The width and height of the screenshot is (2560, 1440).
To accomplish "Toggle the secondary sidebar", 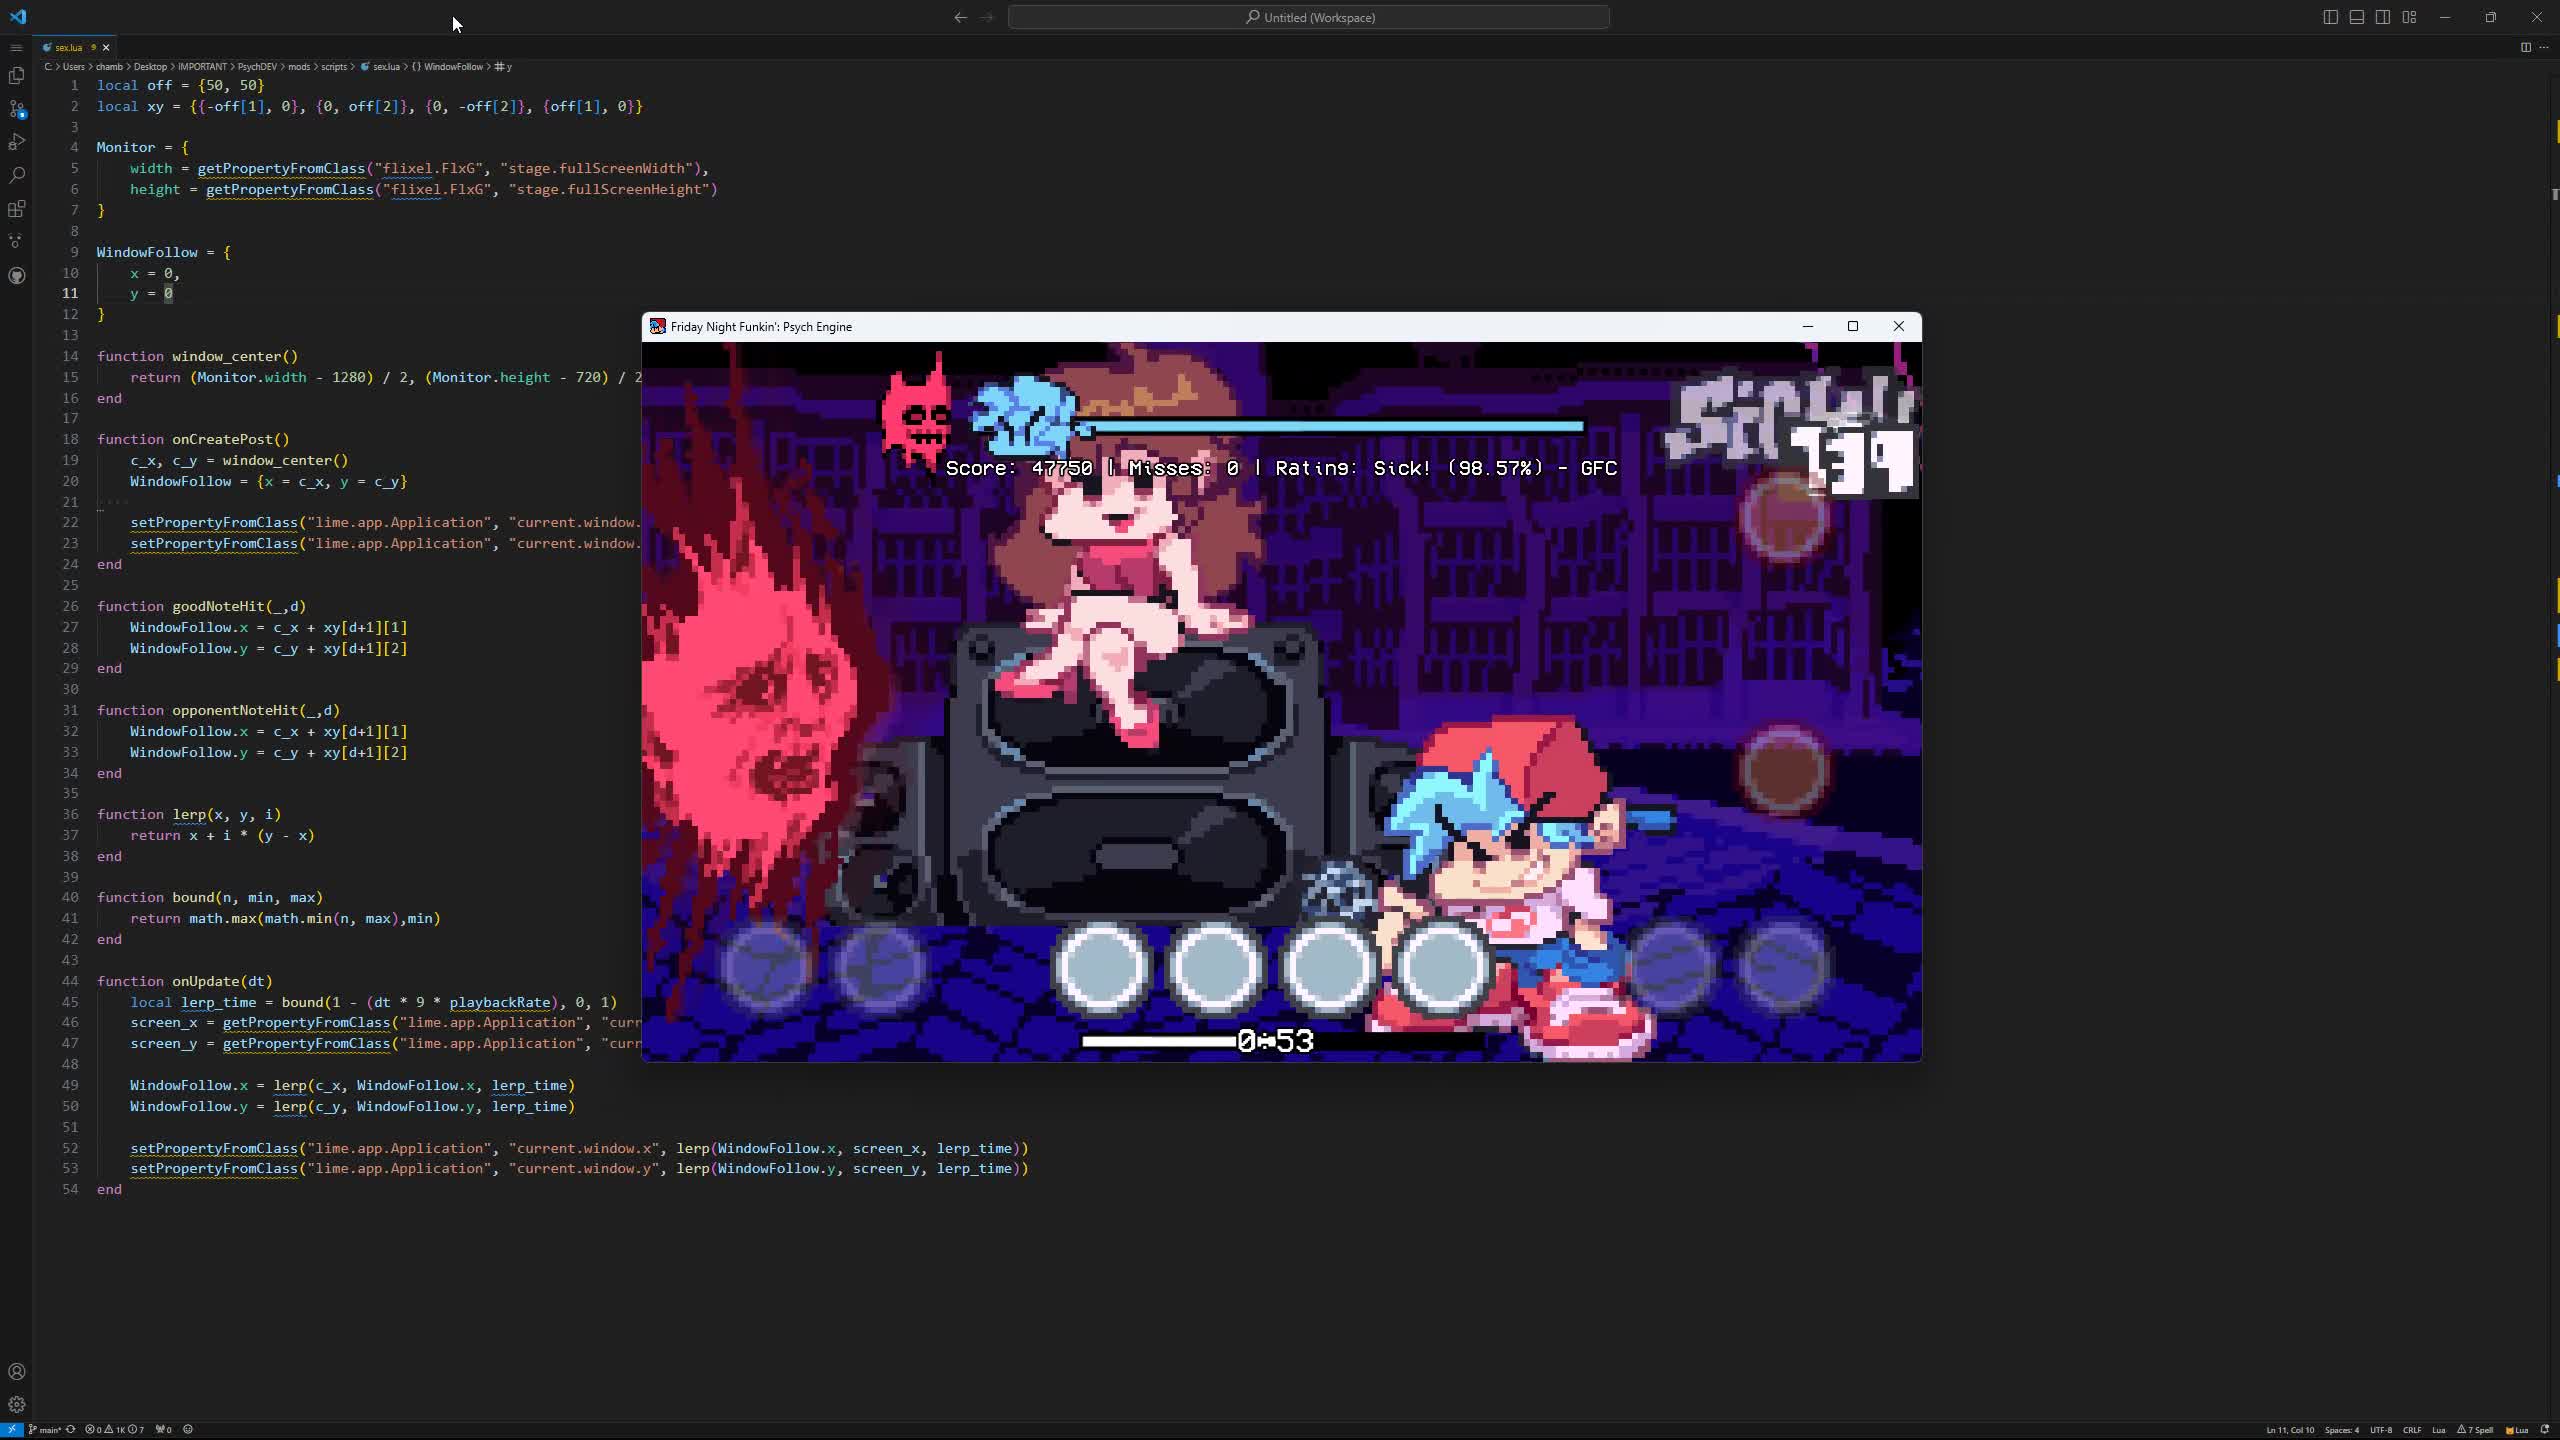I will click(2382, 16).
